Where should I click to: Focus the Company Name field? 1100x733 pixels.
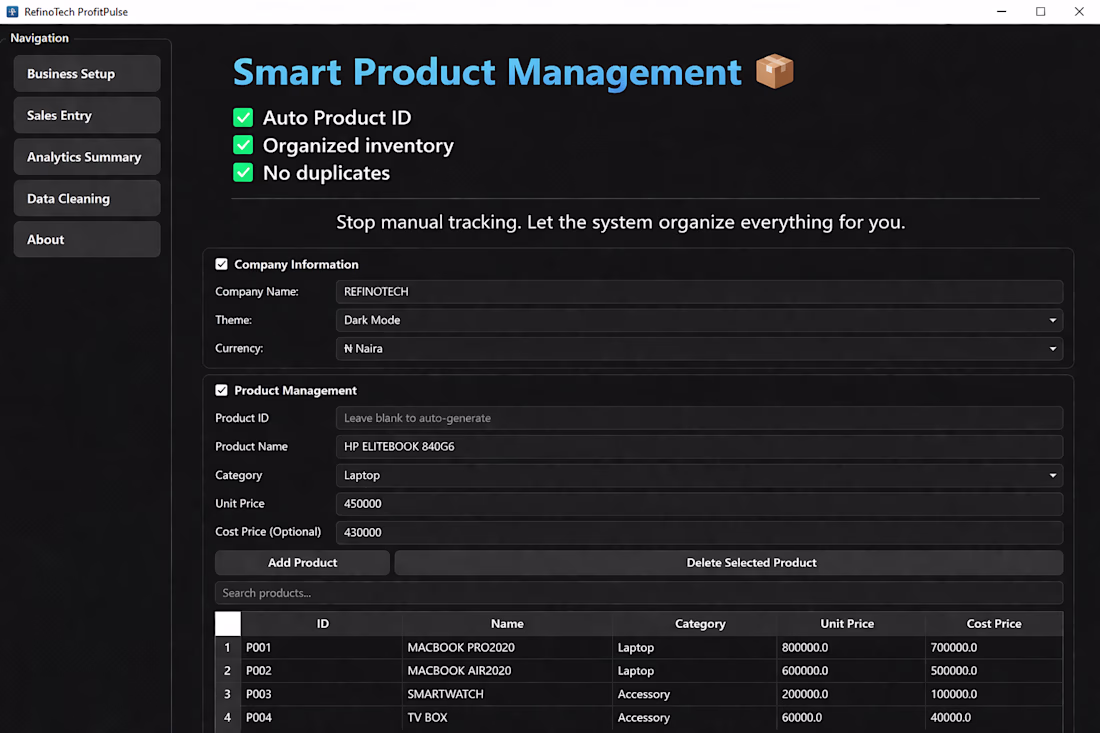(699, 292)
